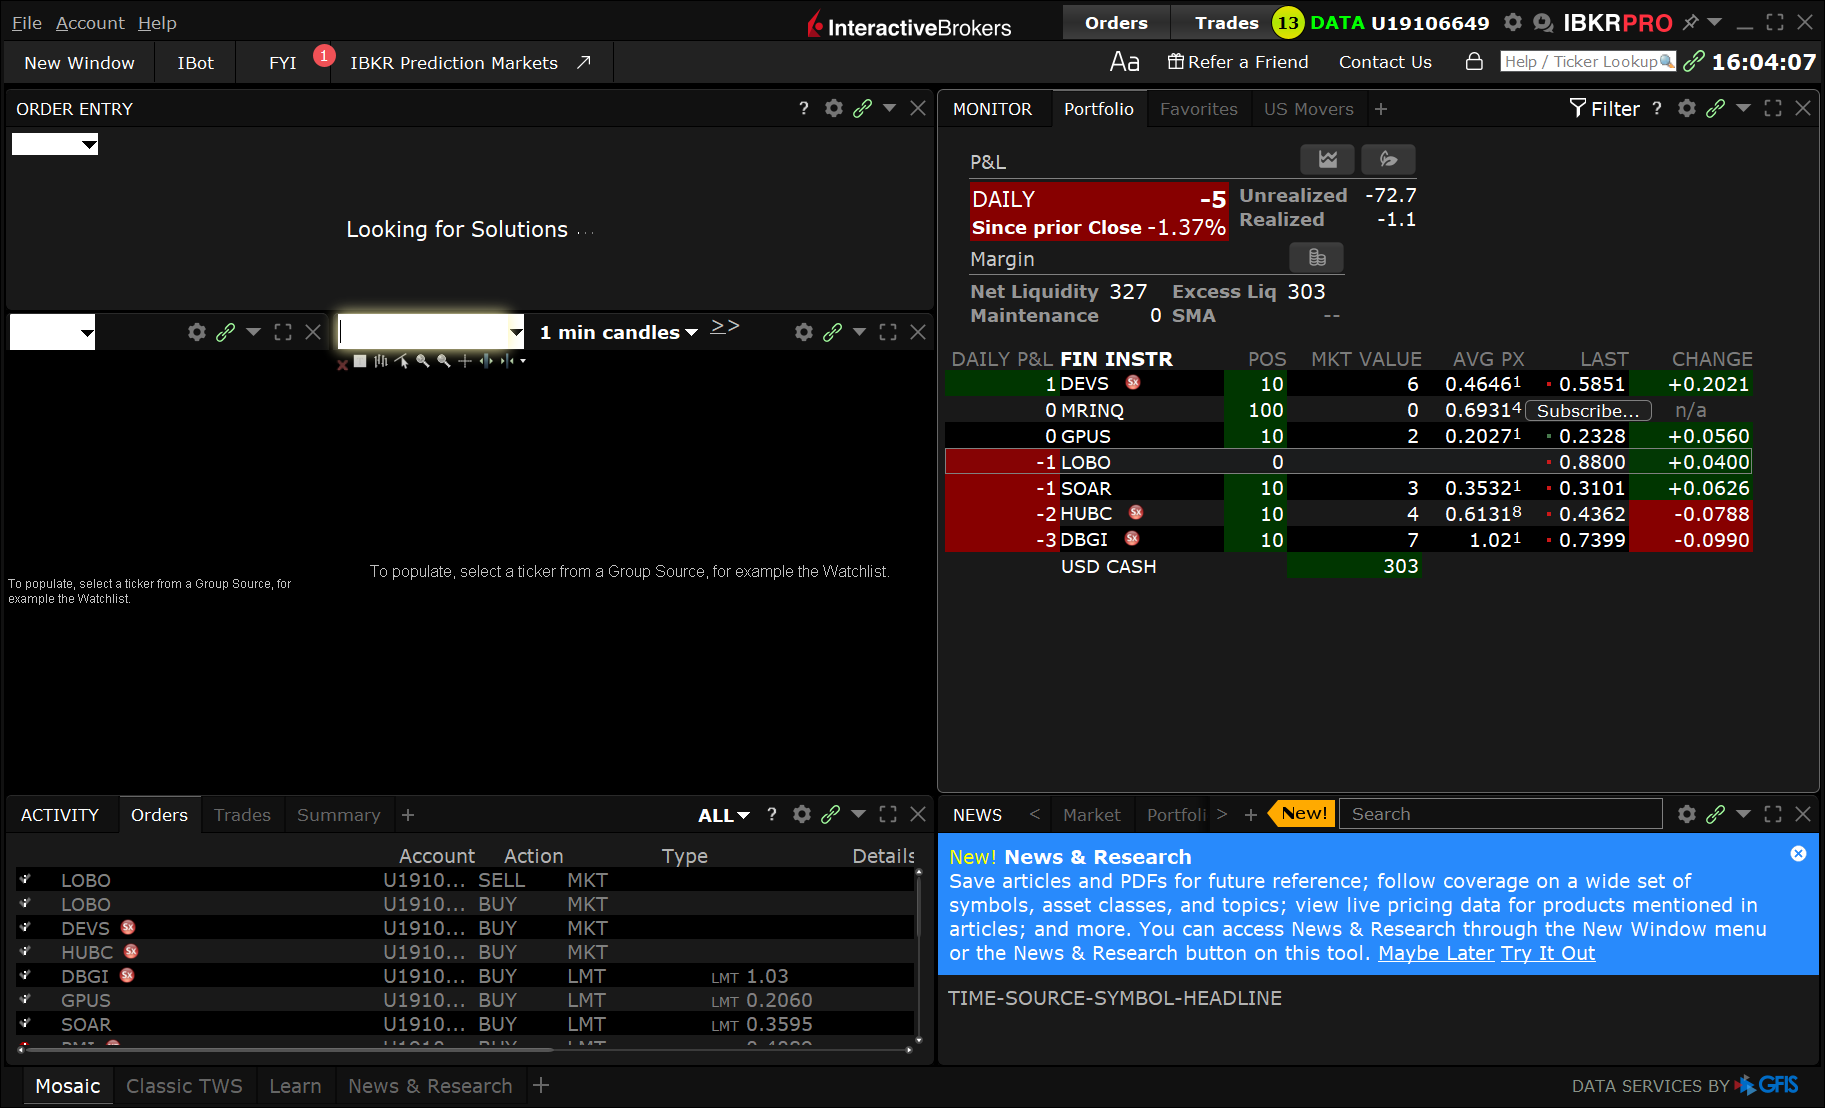Expand the title bar dropdown arrow near IBKRPRO
The width and height of the screenshot is (1825, 1108).
[1714, 22]
